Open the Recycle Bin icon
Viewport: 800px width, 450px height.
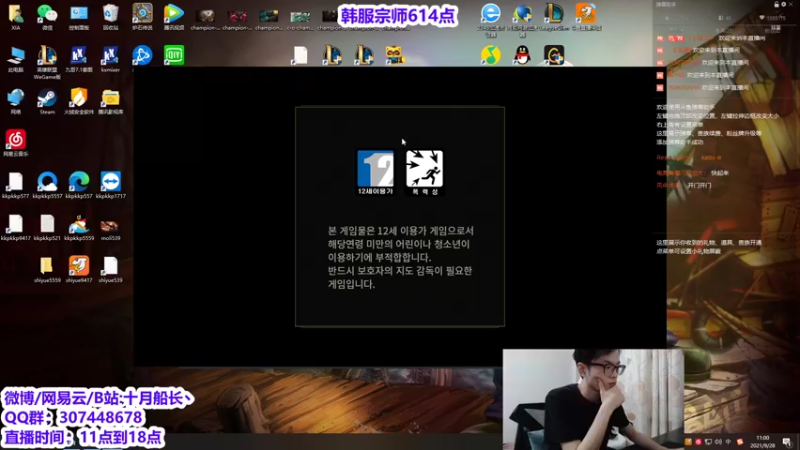110,17
